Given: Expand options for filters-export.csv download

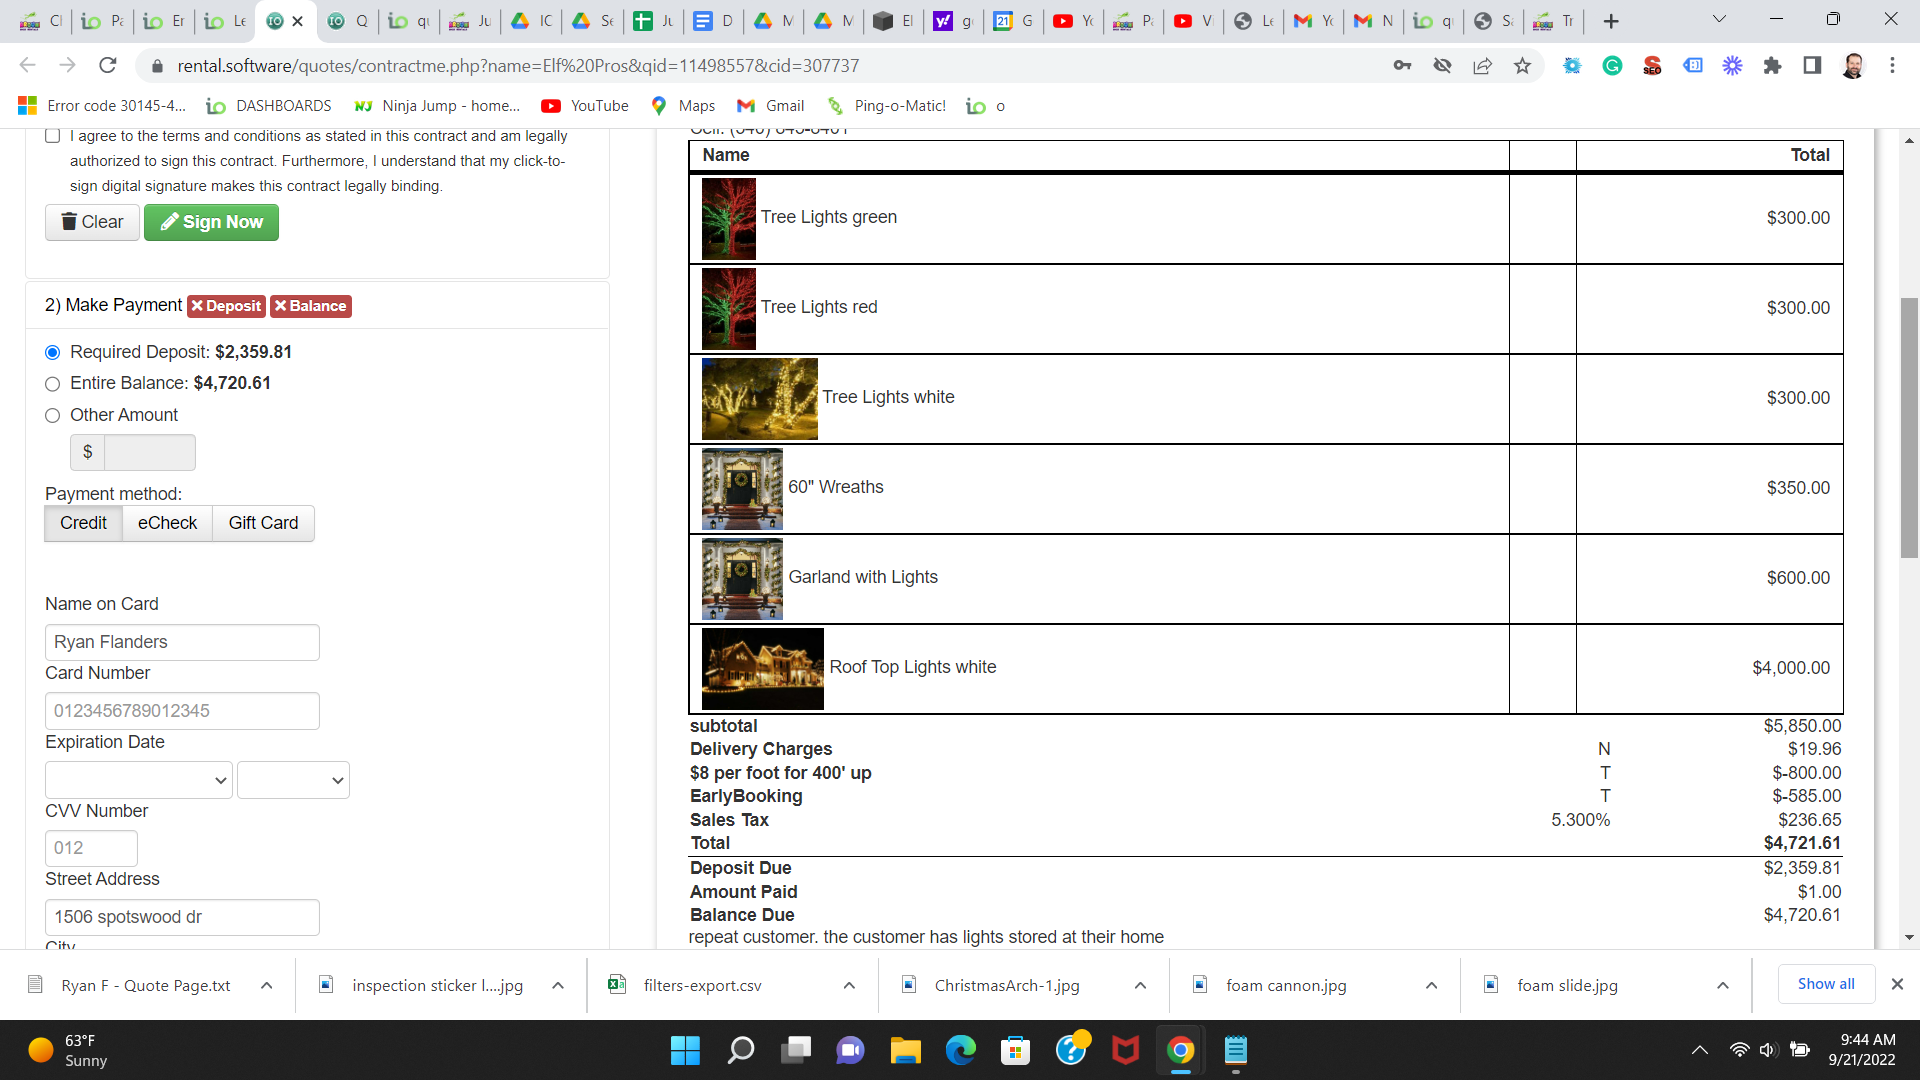Looking at the screenshot, I should [x=849, y=985].
